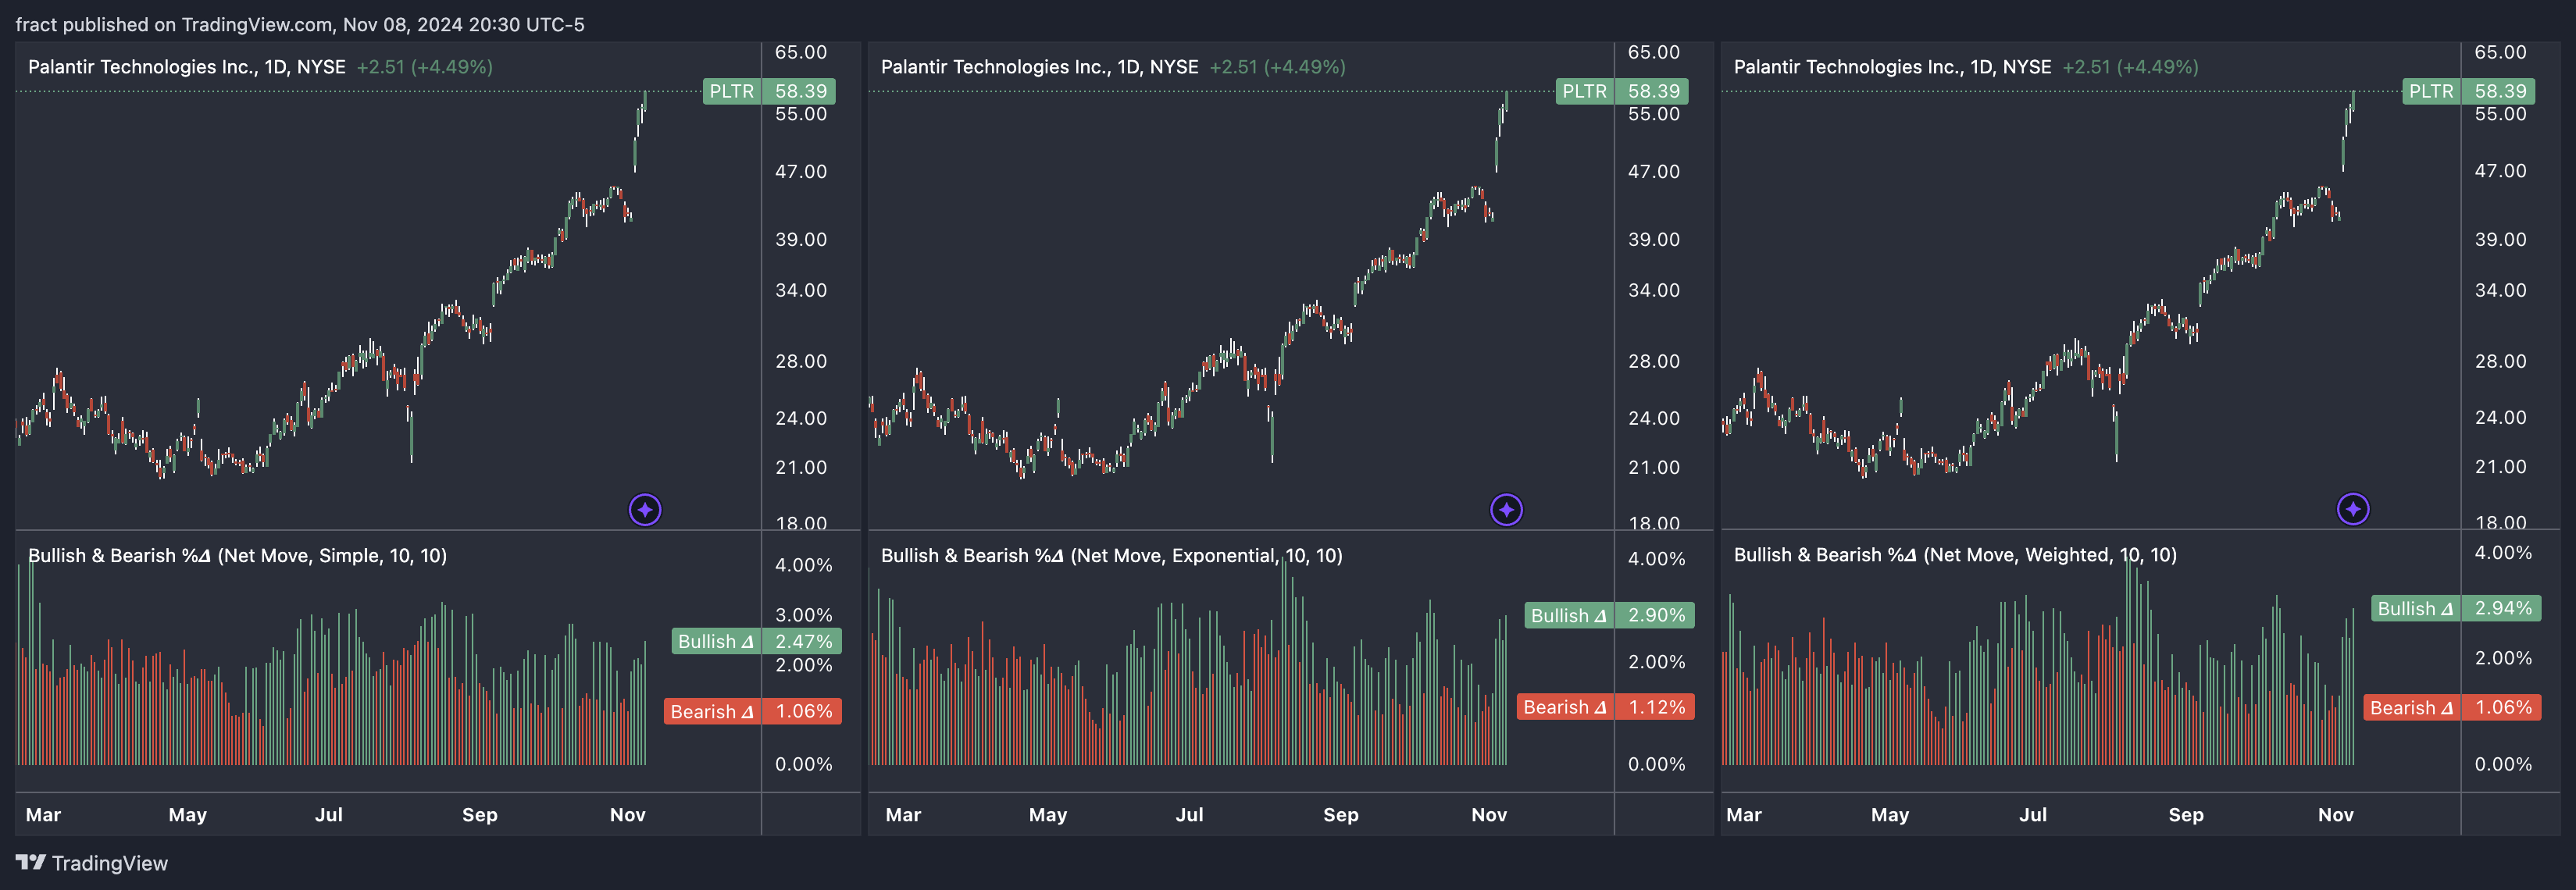Click the Bearish Δ 1.06% label on the right chart
The width and height of the screenshot is (2576, 890).
point(2452,707)
